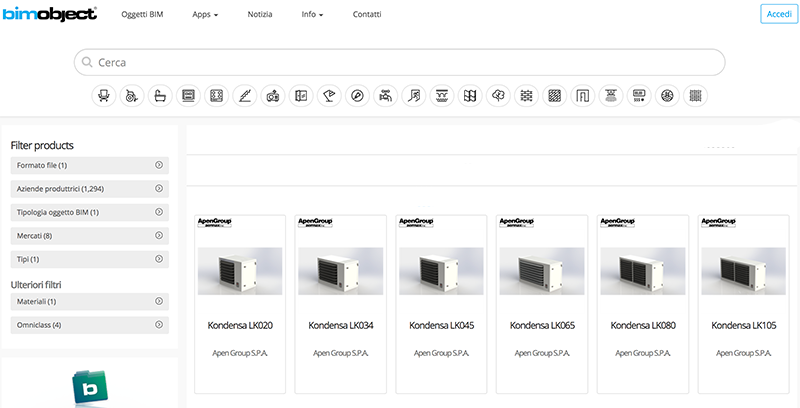The width and height of the screenshot is (800, 408).
Task: Select the door category icon
Action: [301, 96]
